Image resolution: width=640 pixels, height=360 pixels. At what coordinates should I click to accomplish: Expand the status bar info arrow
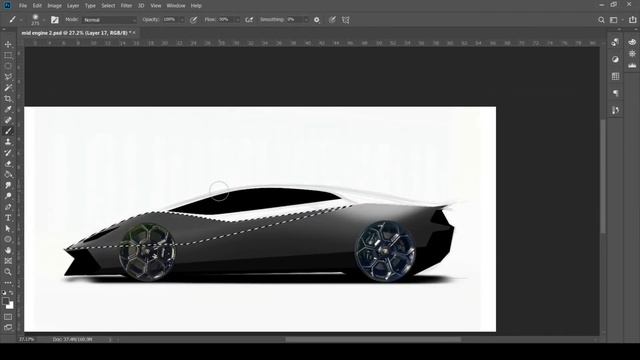coord(110,339)
